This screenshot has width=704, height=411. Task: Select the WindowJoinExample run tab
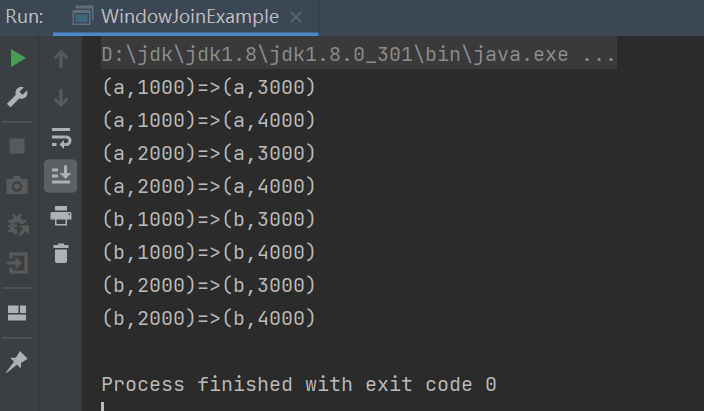click(x=178, y=17)
